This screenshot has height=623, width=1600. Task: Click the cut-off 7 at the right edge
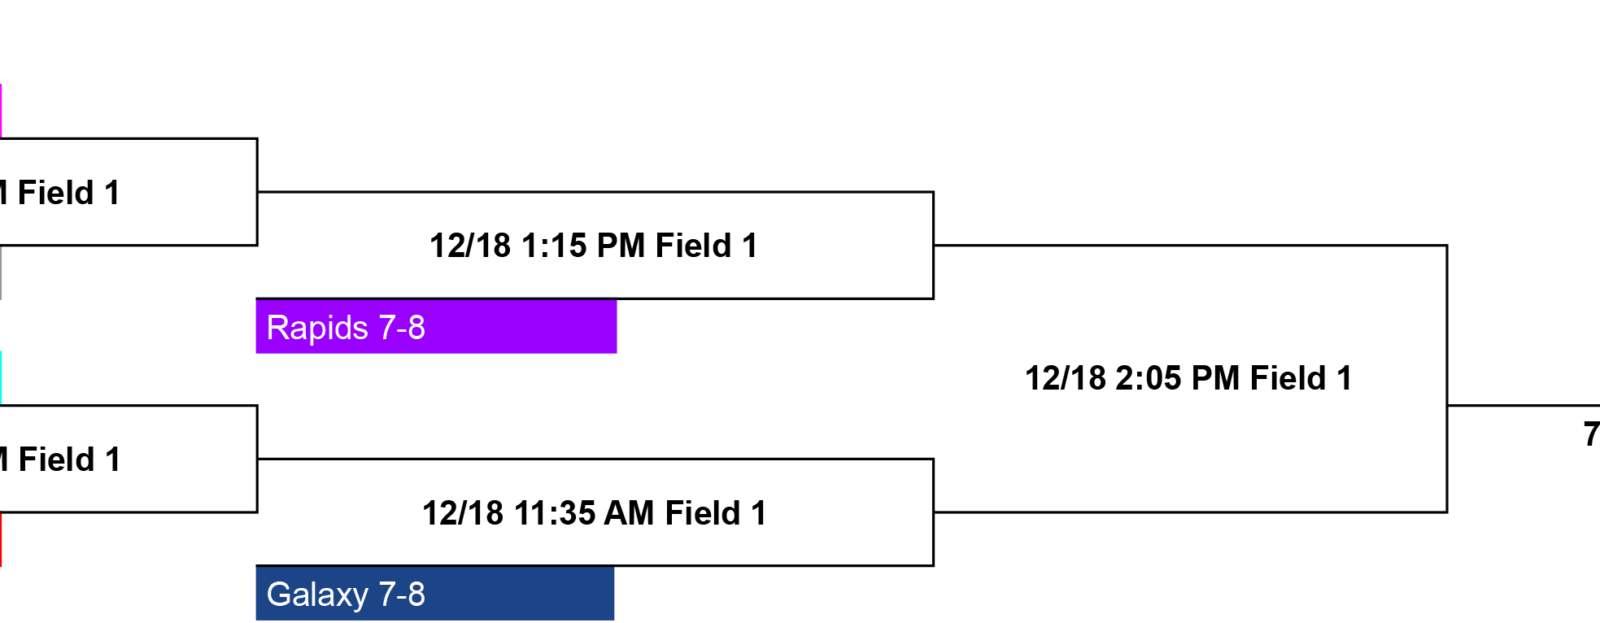(x=1591, y=435)
